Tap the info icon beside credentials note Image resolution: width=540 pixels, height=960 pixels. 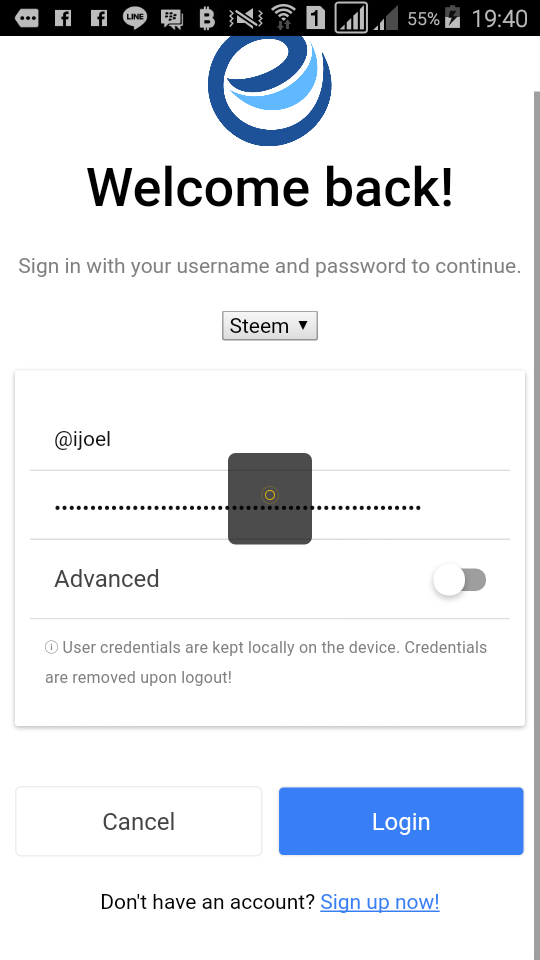(51, 647)
